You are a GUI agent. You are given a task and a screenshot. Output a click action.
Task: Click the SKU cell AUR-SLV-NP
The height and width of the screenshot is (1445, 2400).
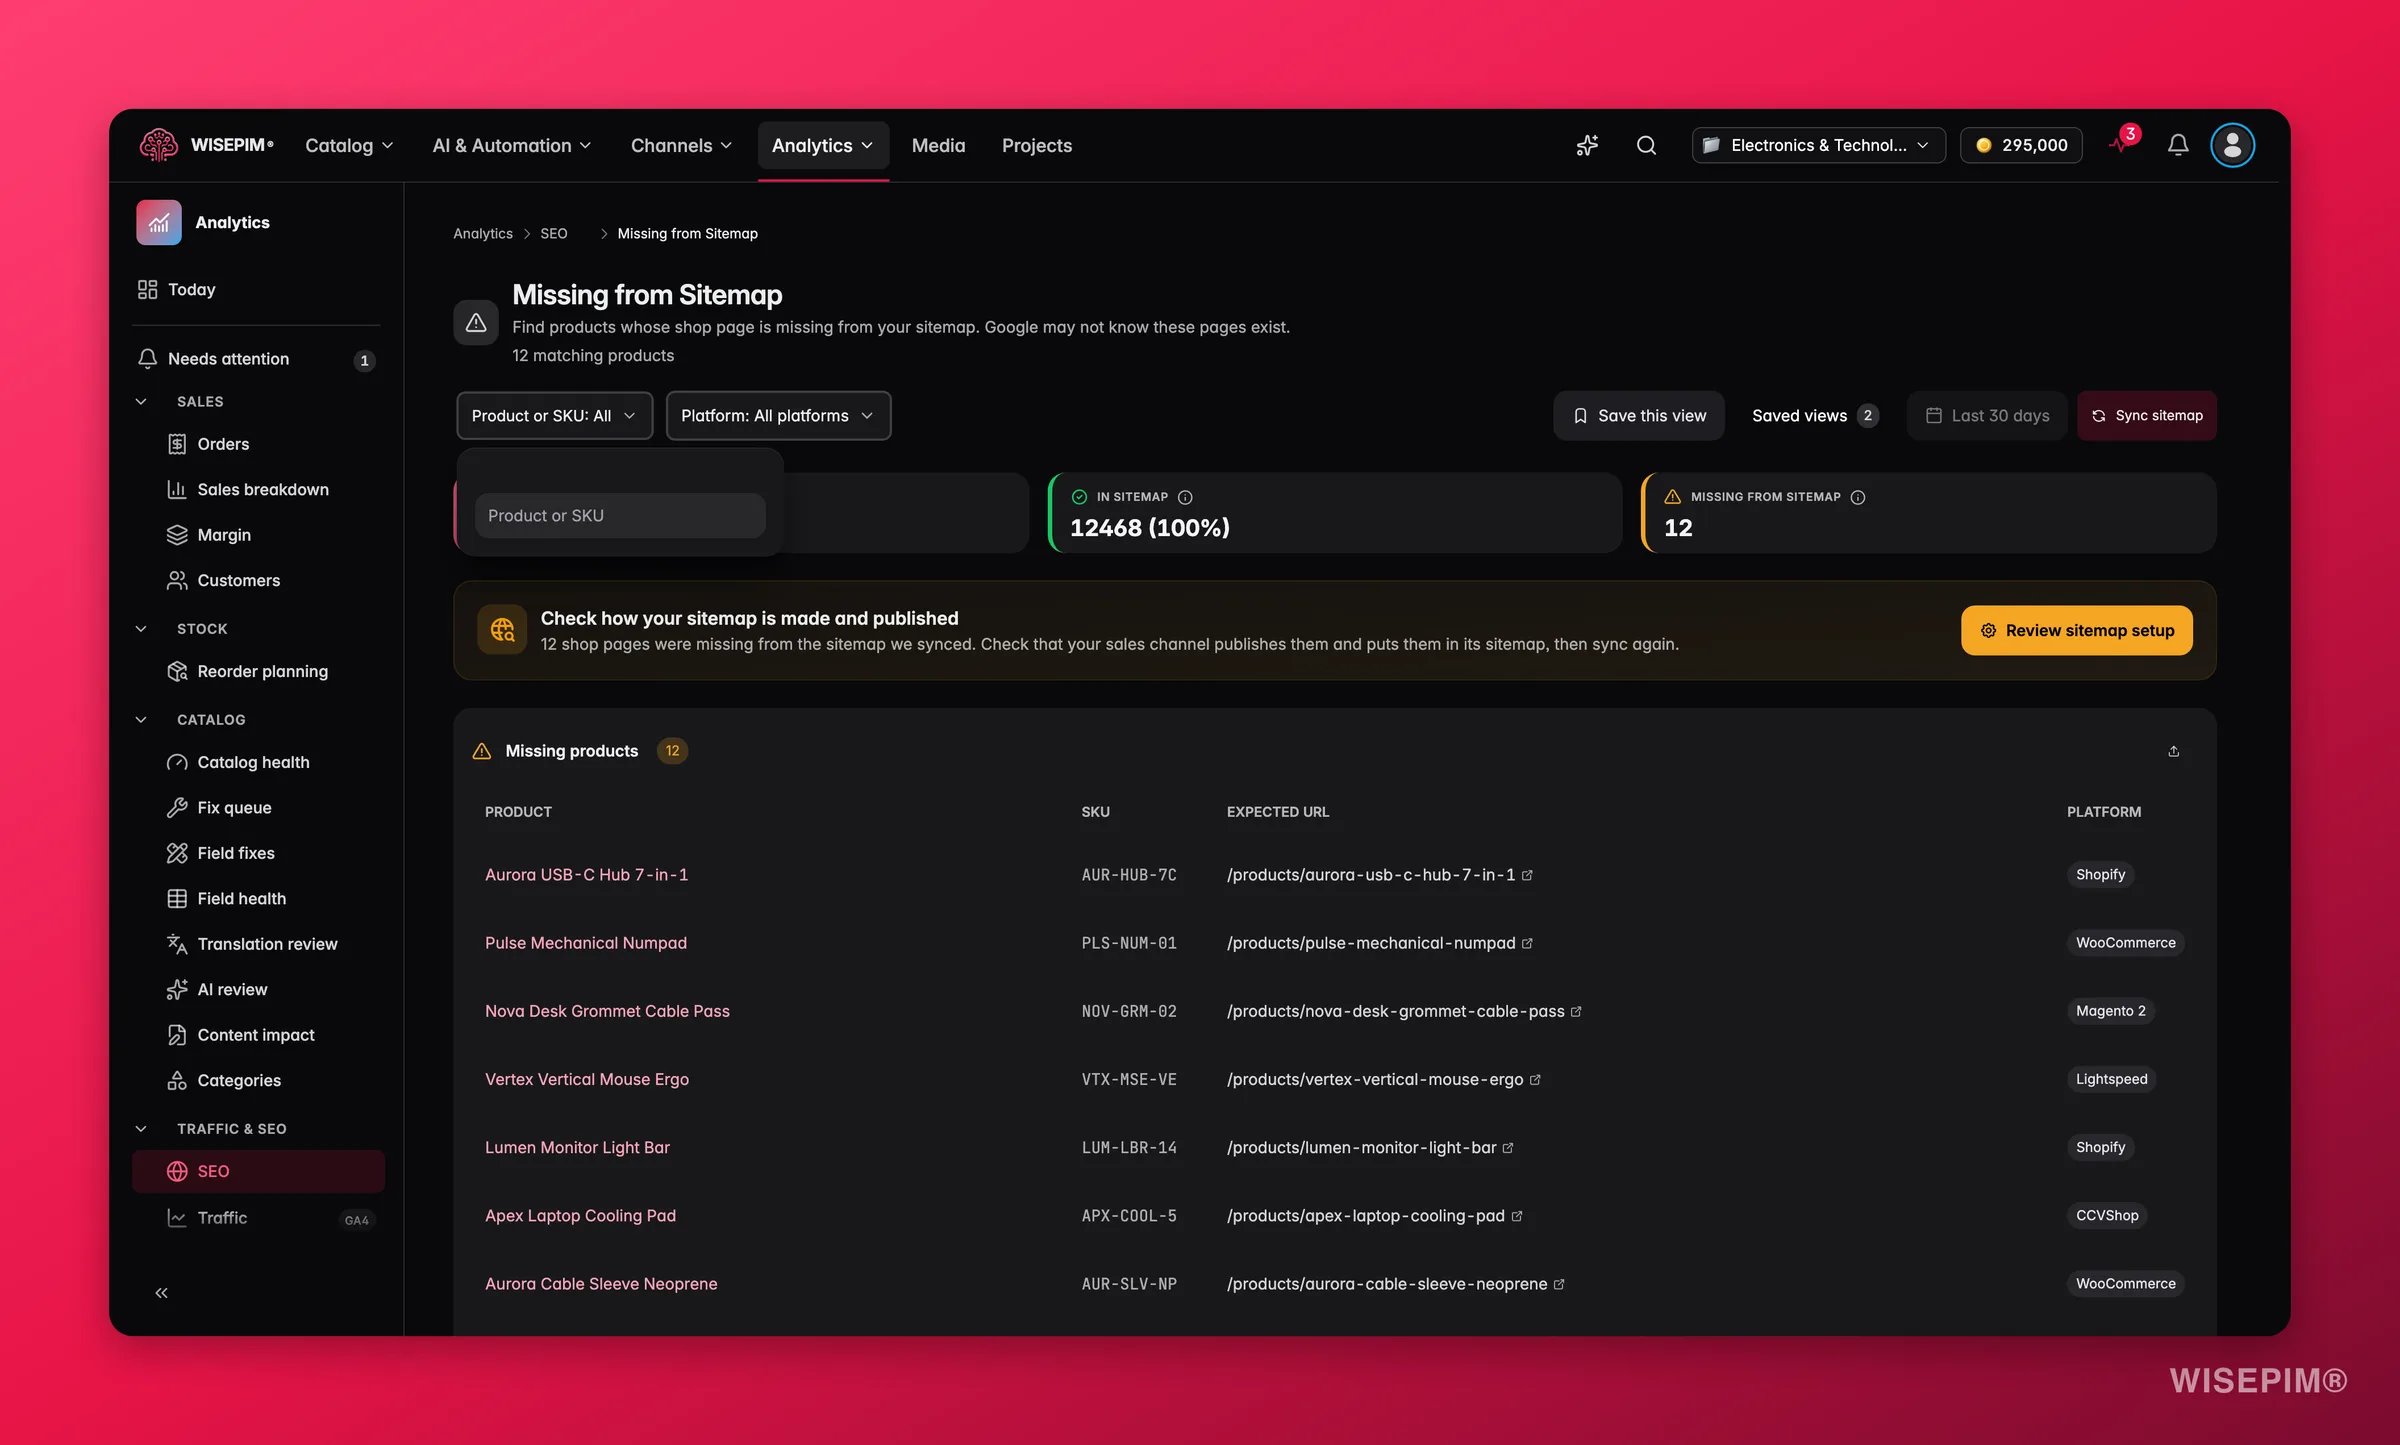1129,1283
